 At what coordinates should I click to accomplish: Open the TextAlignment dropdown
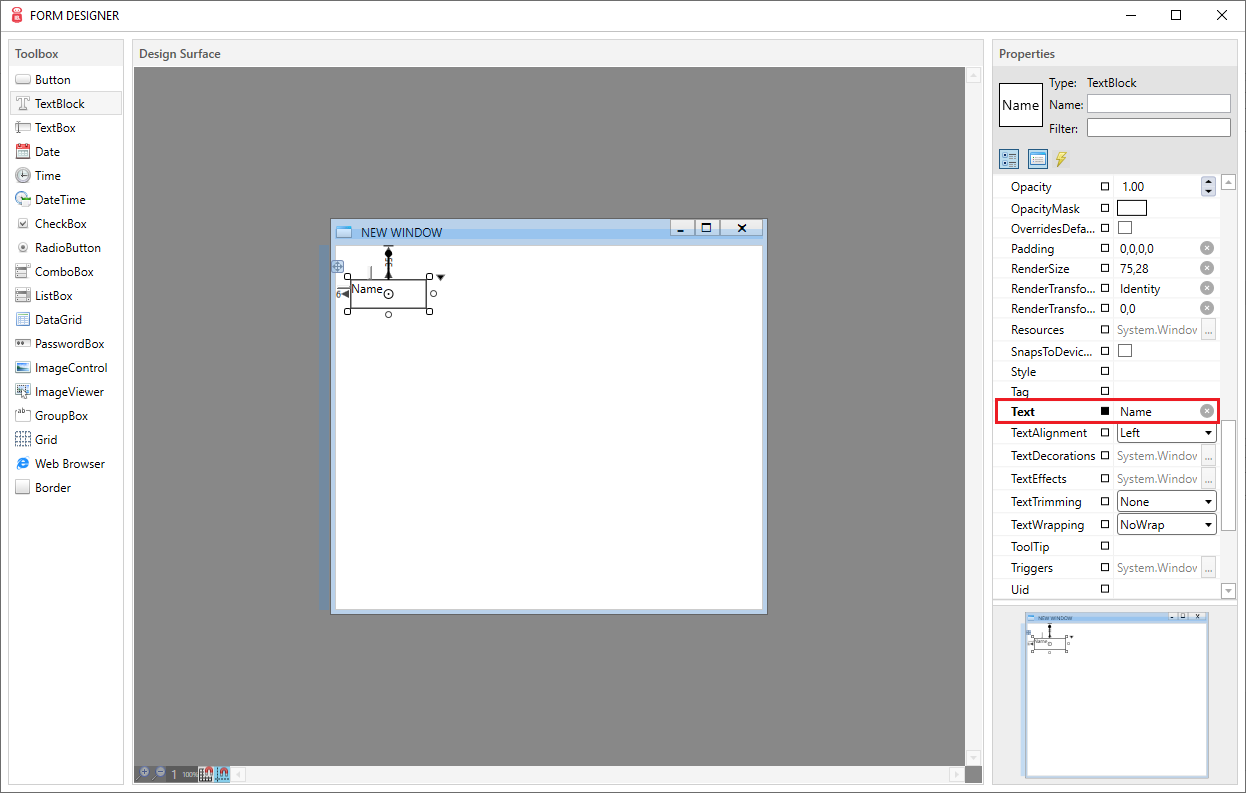pyautogui.click(x=1208, y=432)
